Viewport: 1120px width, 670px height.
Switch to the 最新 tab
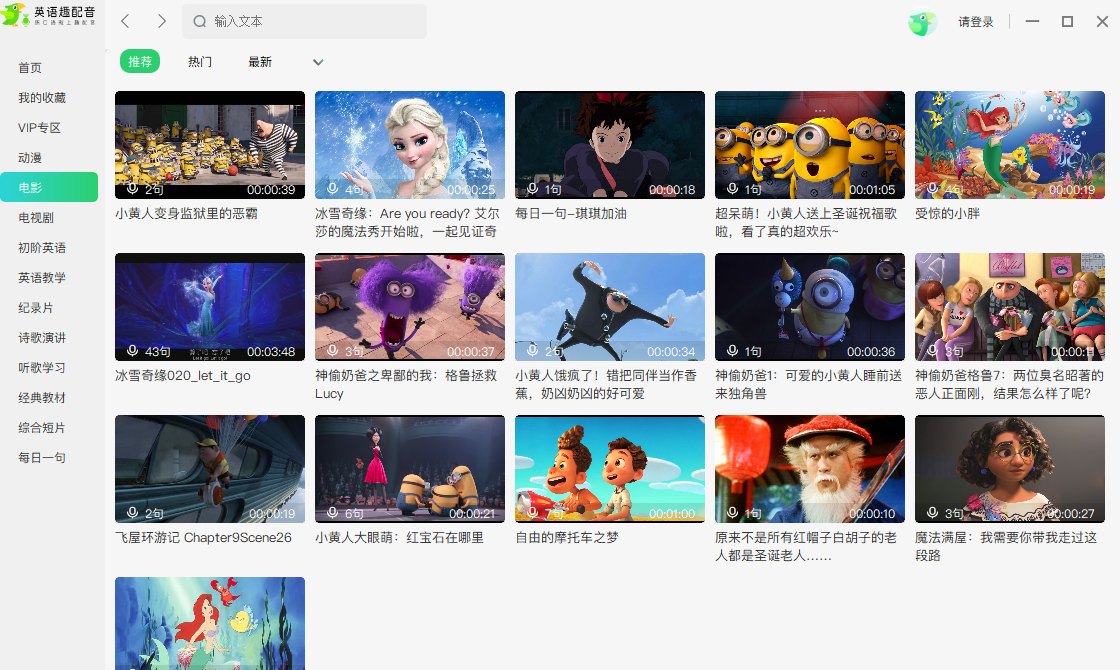coord(260,62)
